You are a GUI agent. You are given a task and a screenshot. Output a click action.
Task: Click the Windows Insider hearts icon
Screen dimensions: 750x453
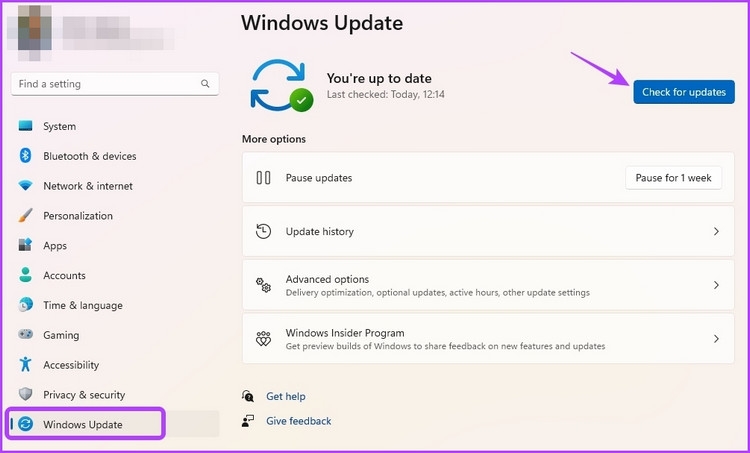pyautogui.click(x=264, y=339)
